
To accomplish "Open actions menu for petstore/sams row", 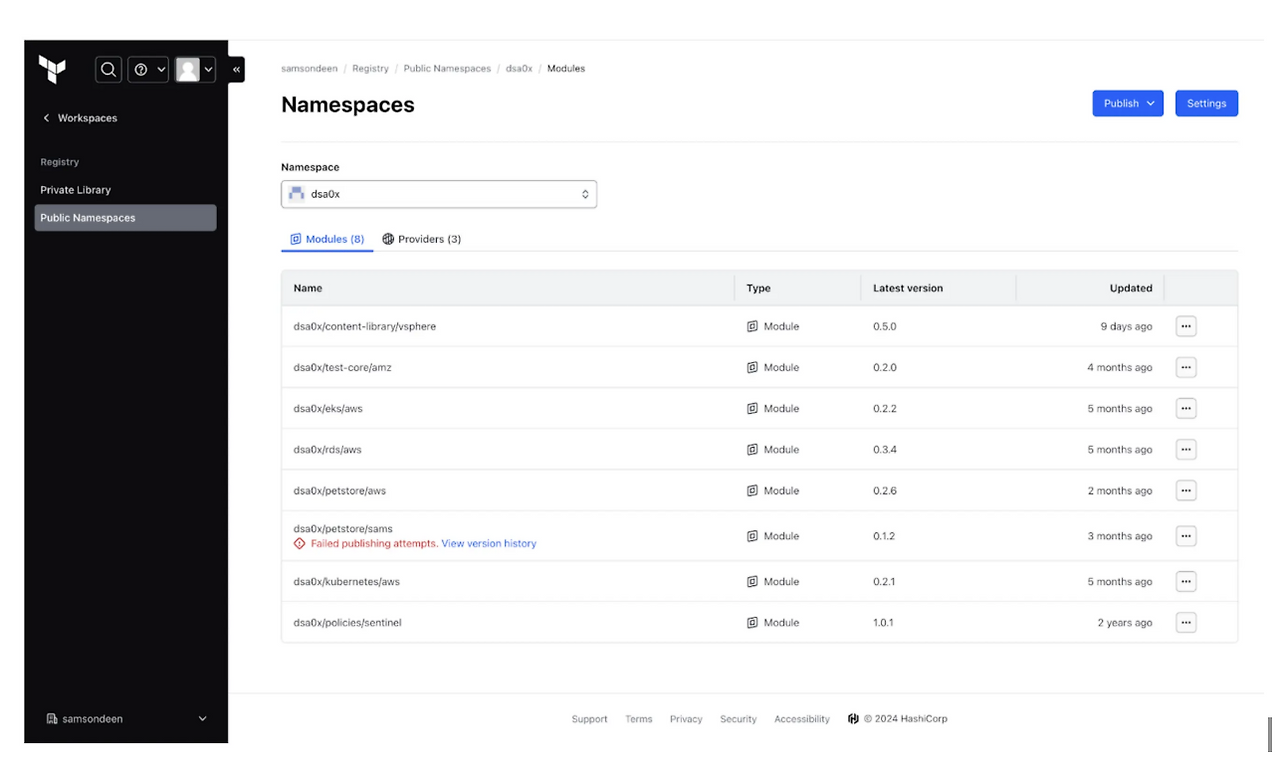I will tap(1186, 536).
